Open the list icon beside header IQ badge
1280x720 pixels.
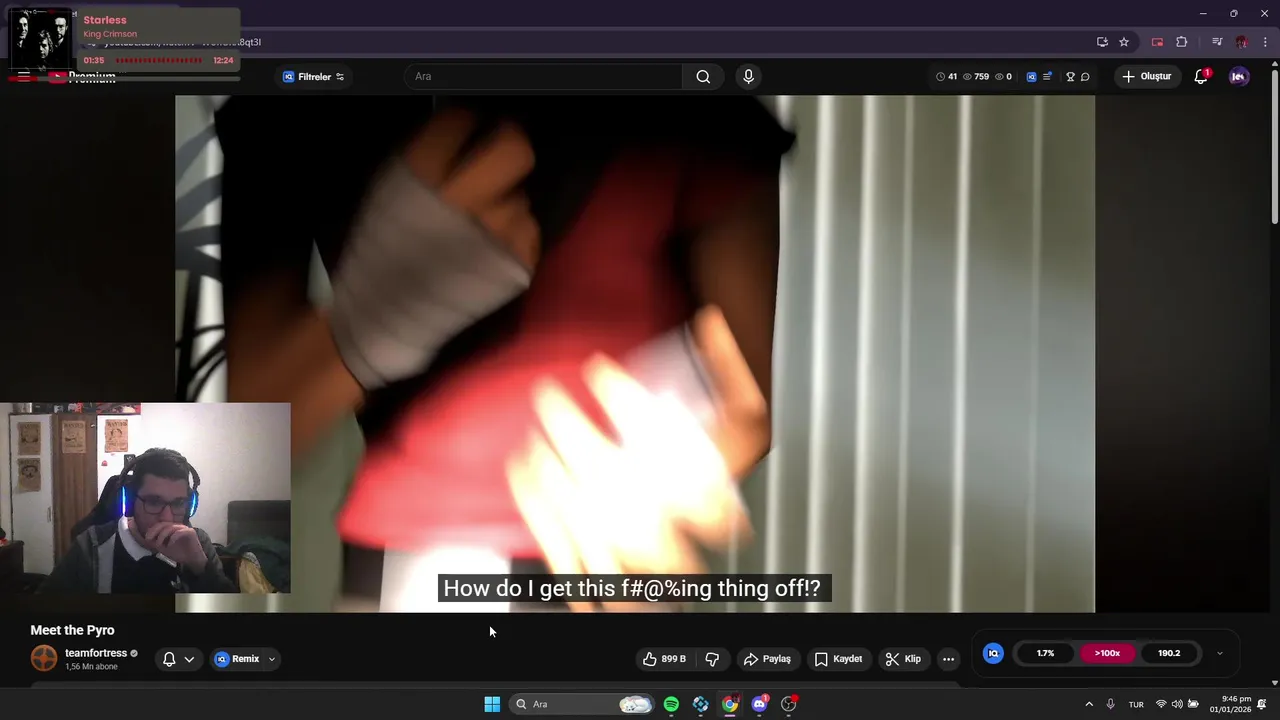click(1047, 77)
